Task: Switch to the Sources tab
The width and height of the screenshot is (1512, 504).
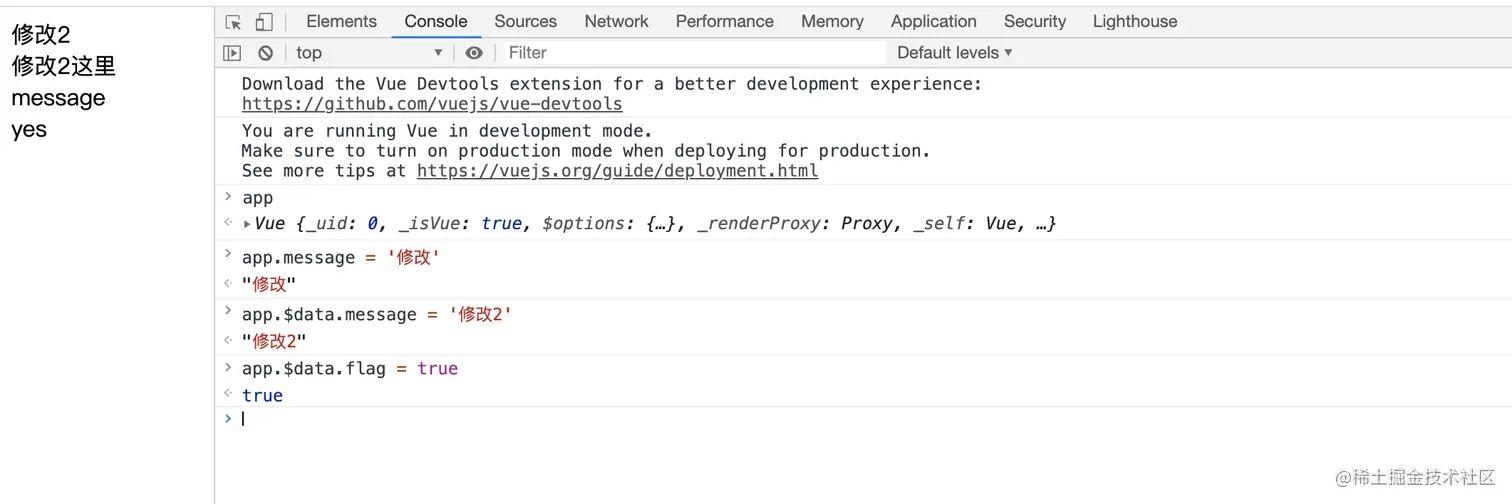Action: pyautogui.click(x=526, y=21)
